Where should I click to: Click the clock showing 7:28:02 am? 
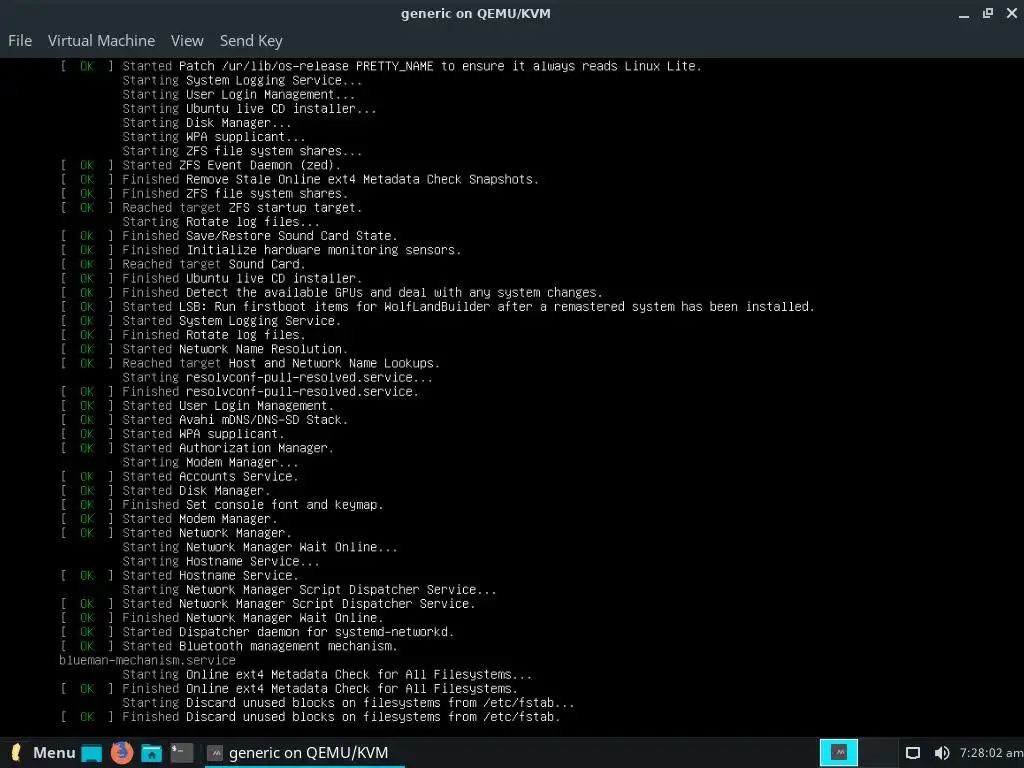click(991, 753)
